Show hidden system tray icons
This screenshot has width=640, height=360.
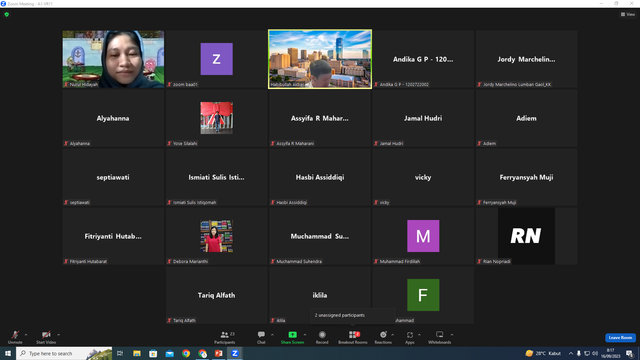point(571,353)
